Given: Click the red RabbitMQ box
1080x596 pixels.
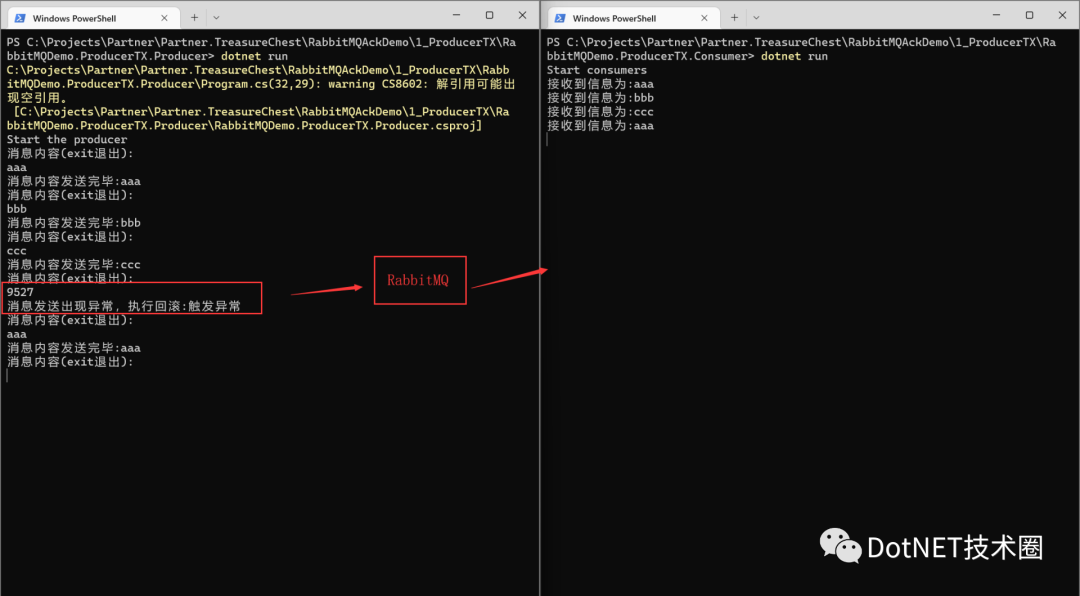Looking at the screenshot, I should click(420, 280).
